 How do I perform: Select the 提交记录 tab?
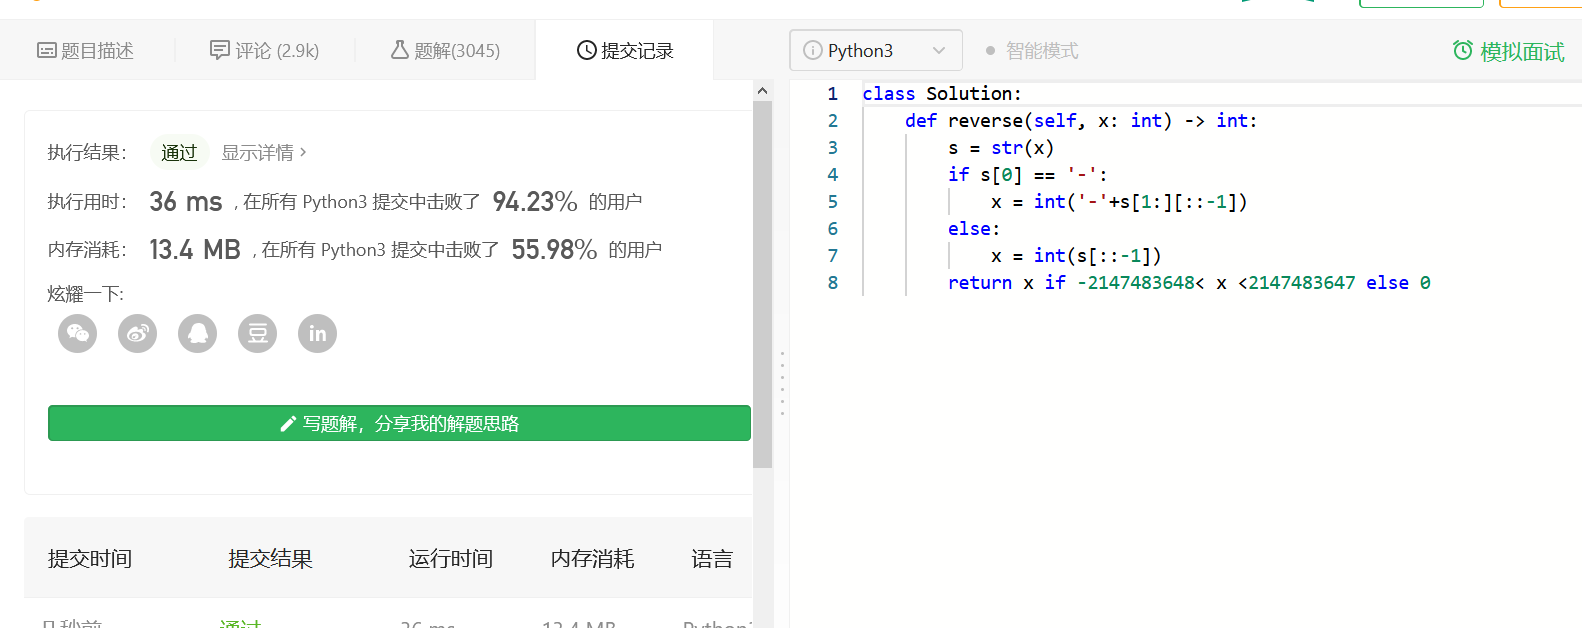pos(625,50)
